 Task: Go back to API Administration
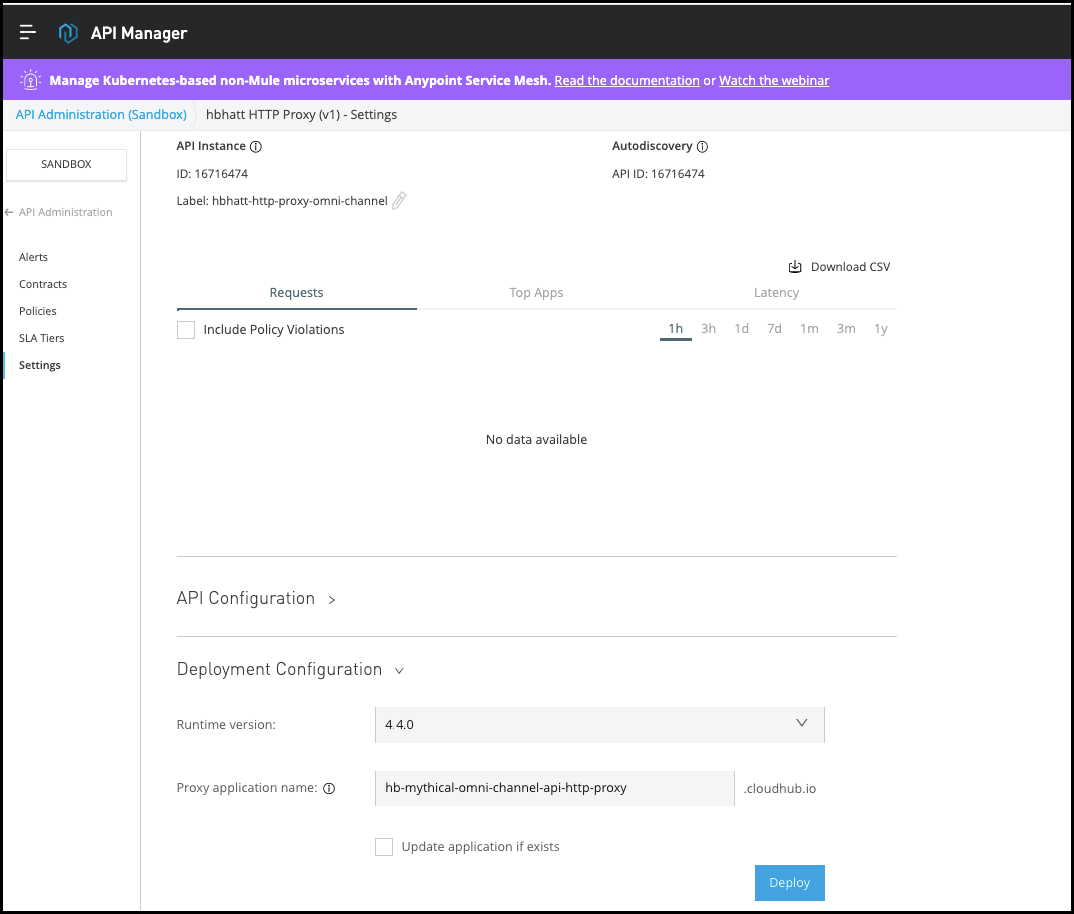[65, 212]
